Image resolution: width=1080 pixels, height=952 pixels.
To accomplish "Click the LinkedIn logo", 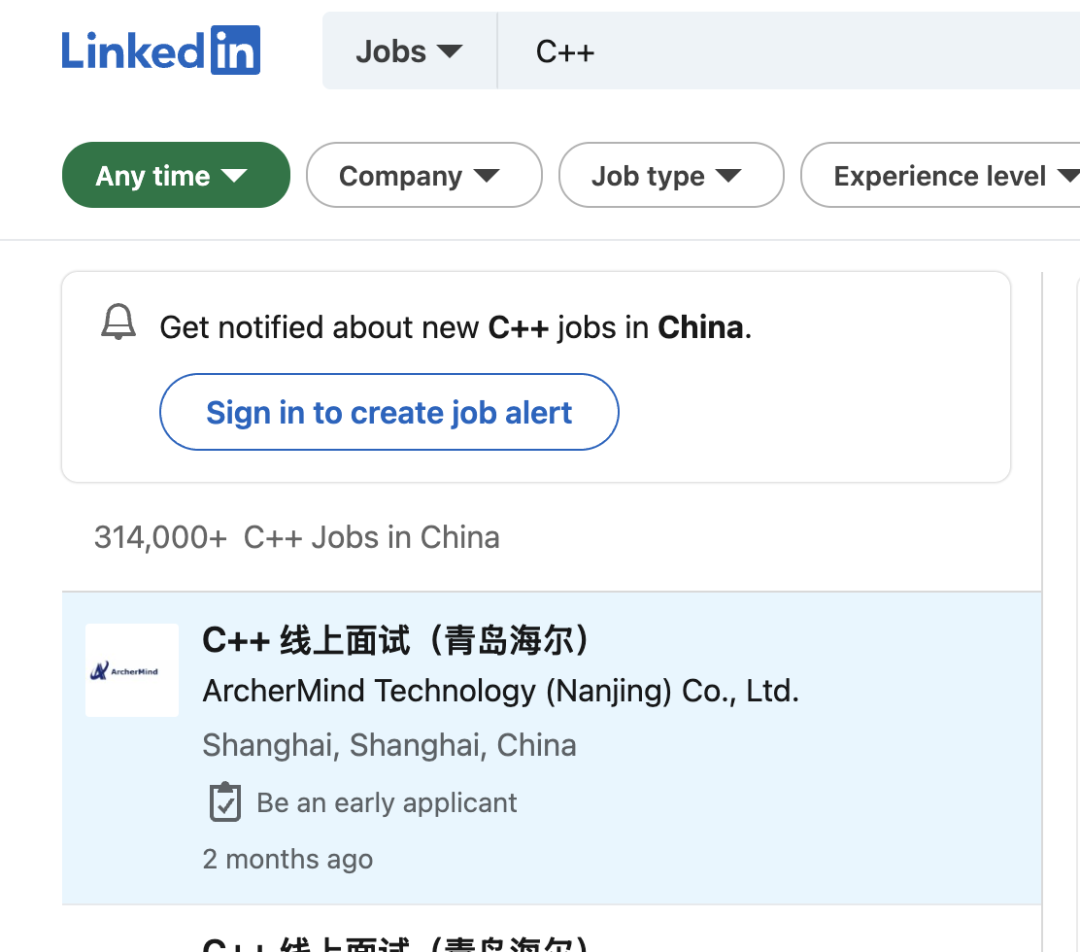I will tap(160, 50).
